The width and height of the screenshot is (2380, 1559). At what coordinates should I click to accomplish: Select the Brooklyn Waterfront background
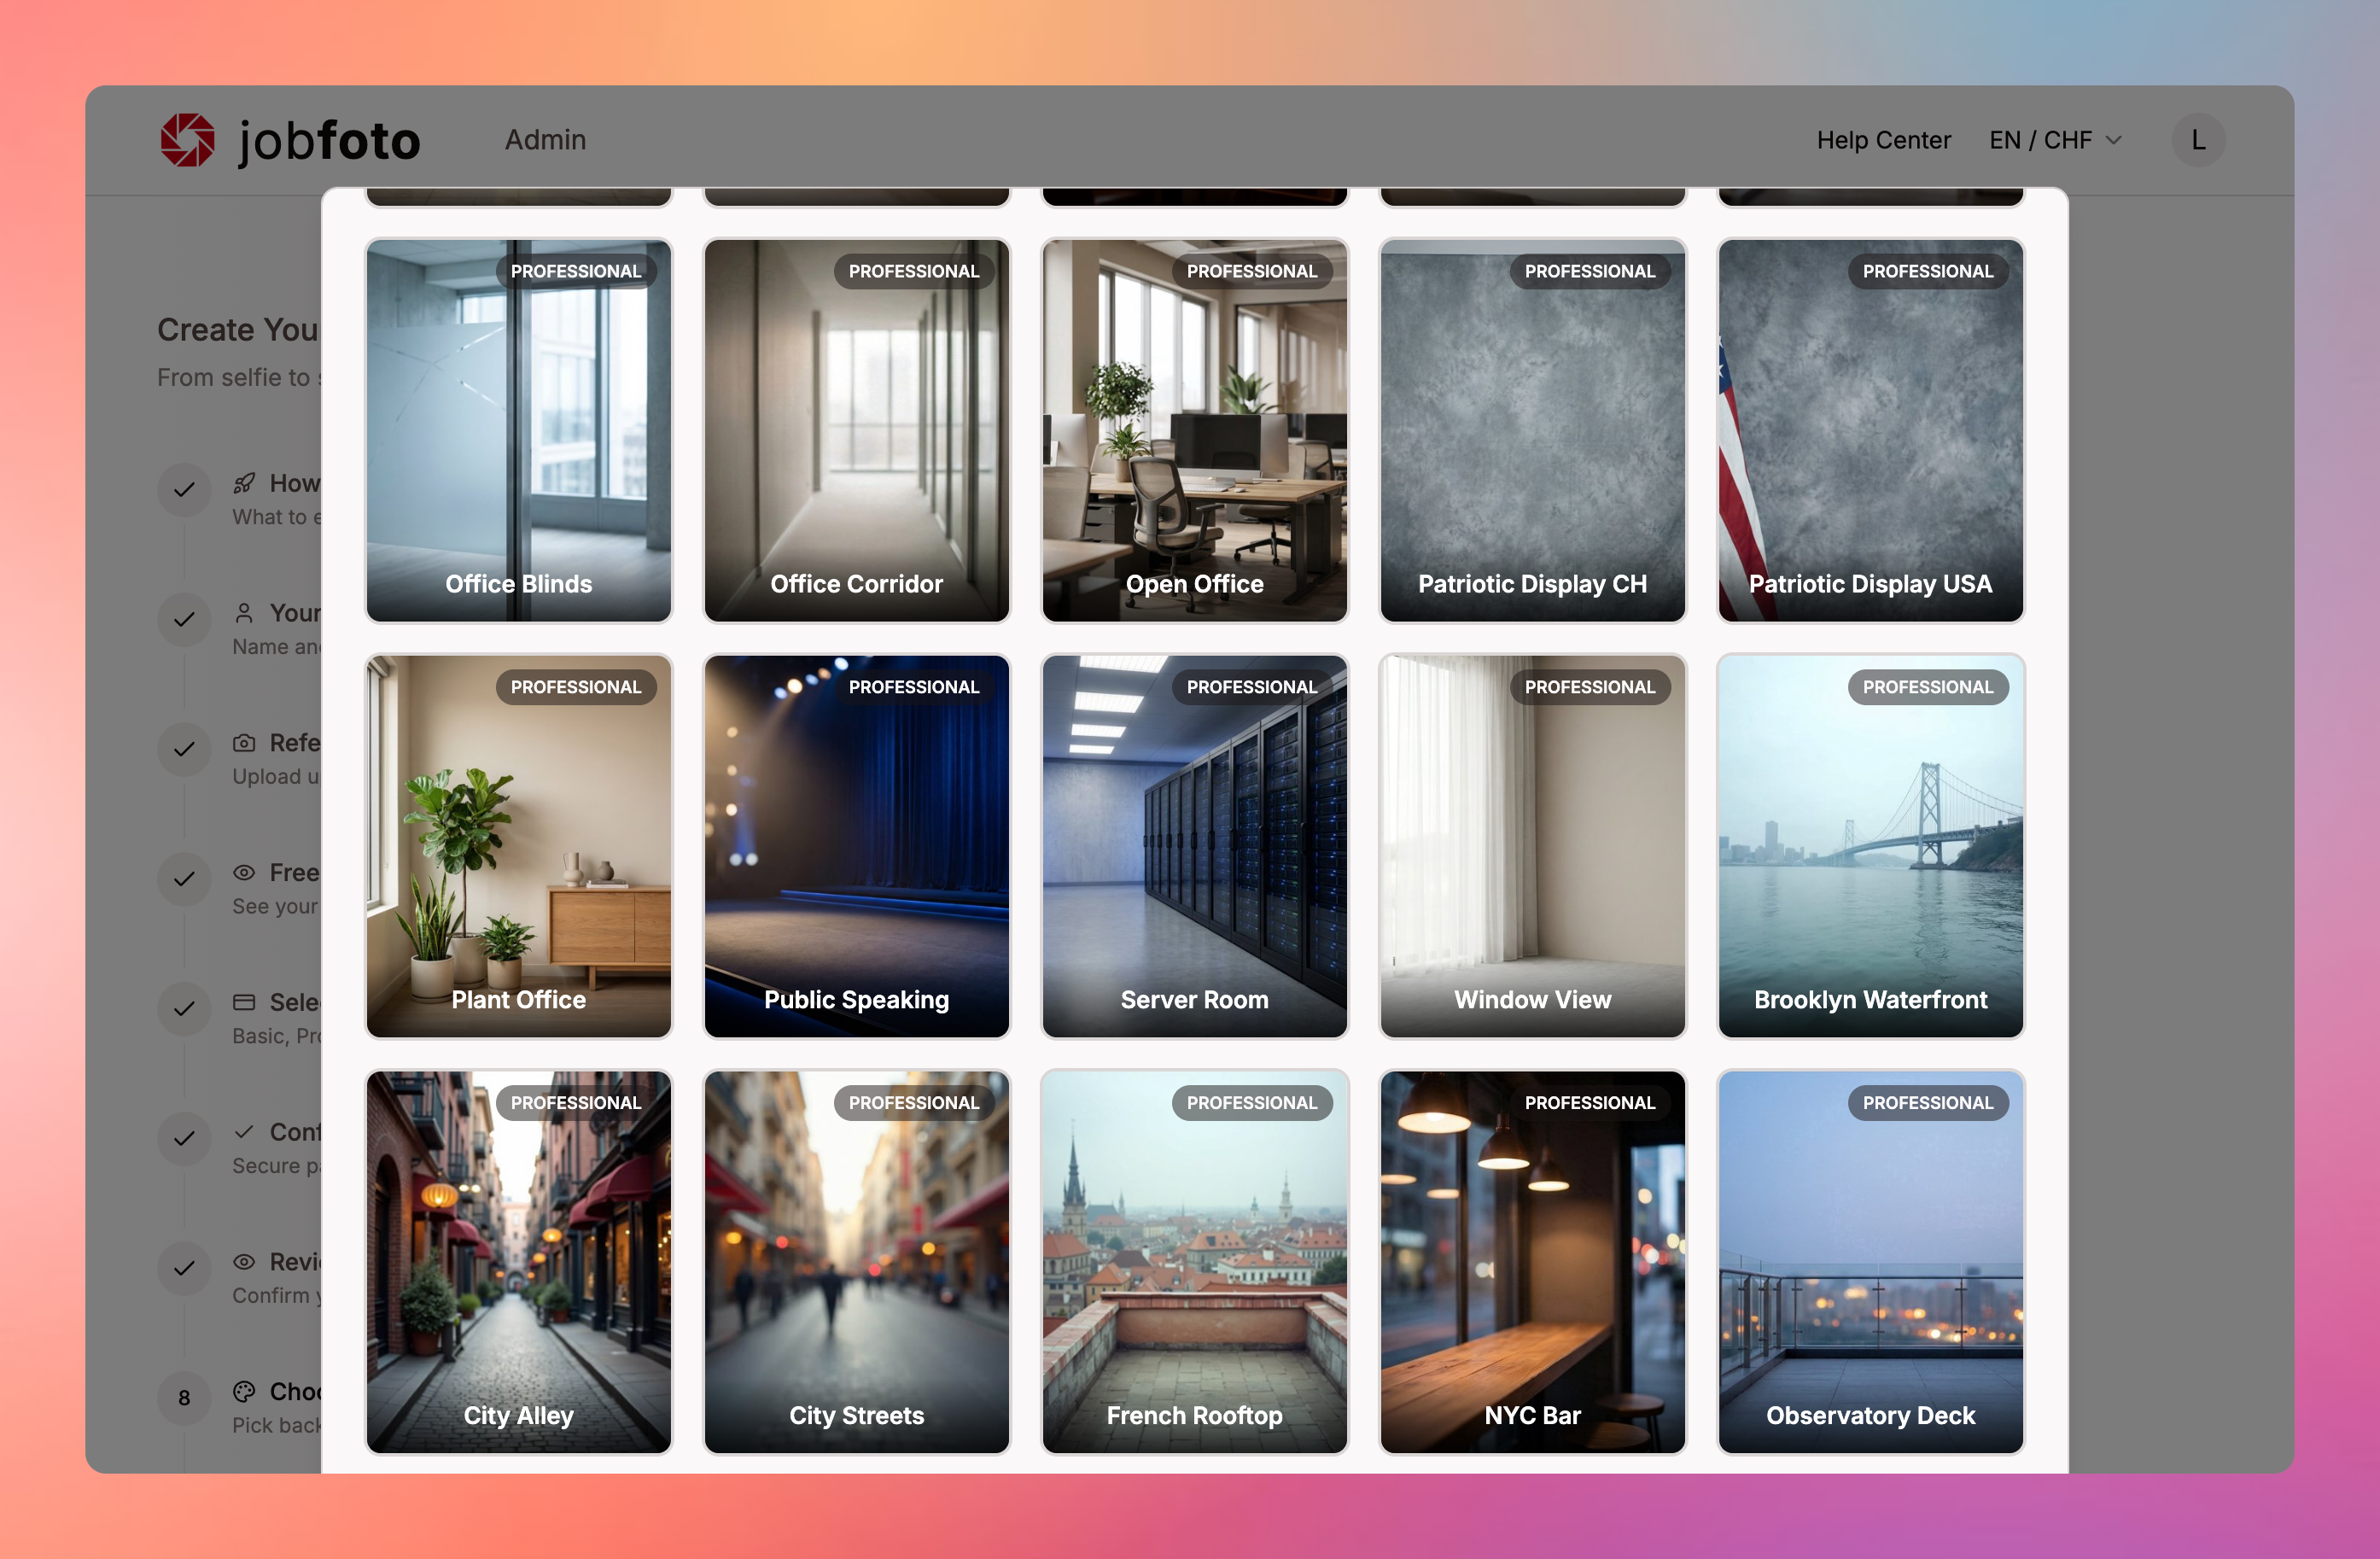1871,846
